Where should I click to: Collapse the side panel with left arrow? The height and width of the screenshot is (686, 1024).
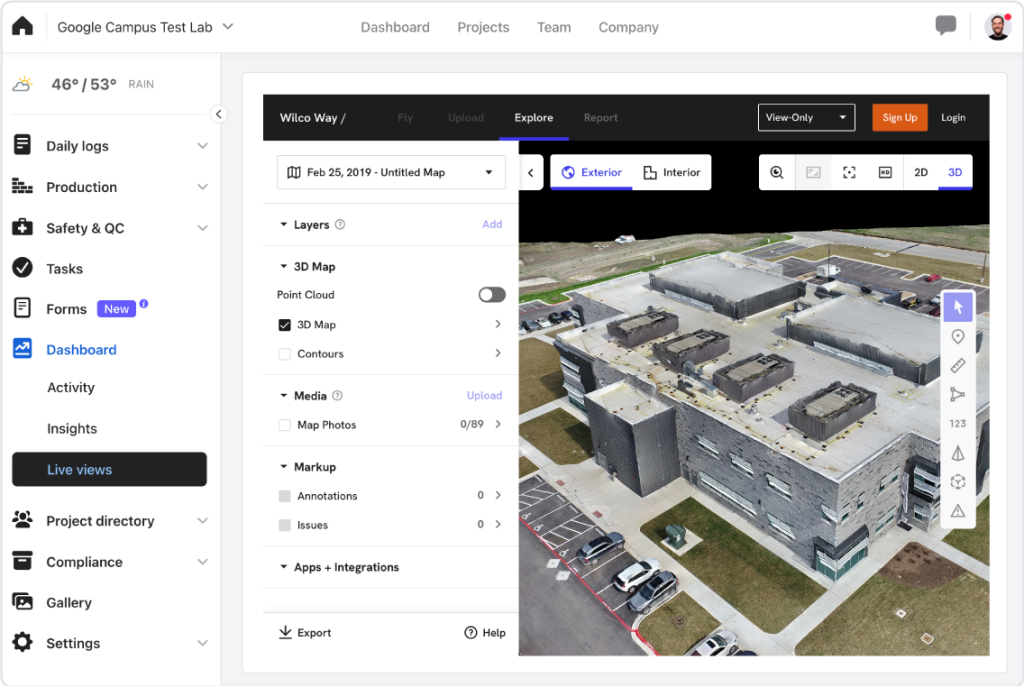531,172
